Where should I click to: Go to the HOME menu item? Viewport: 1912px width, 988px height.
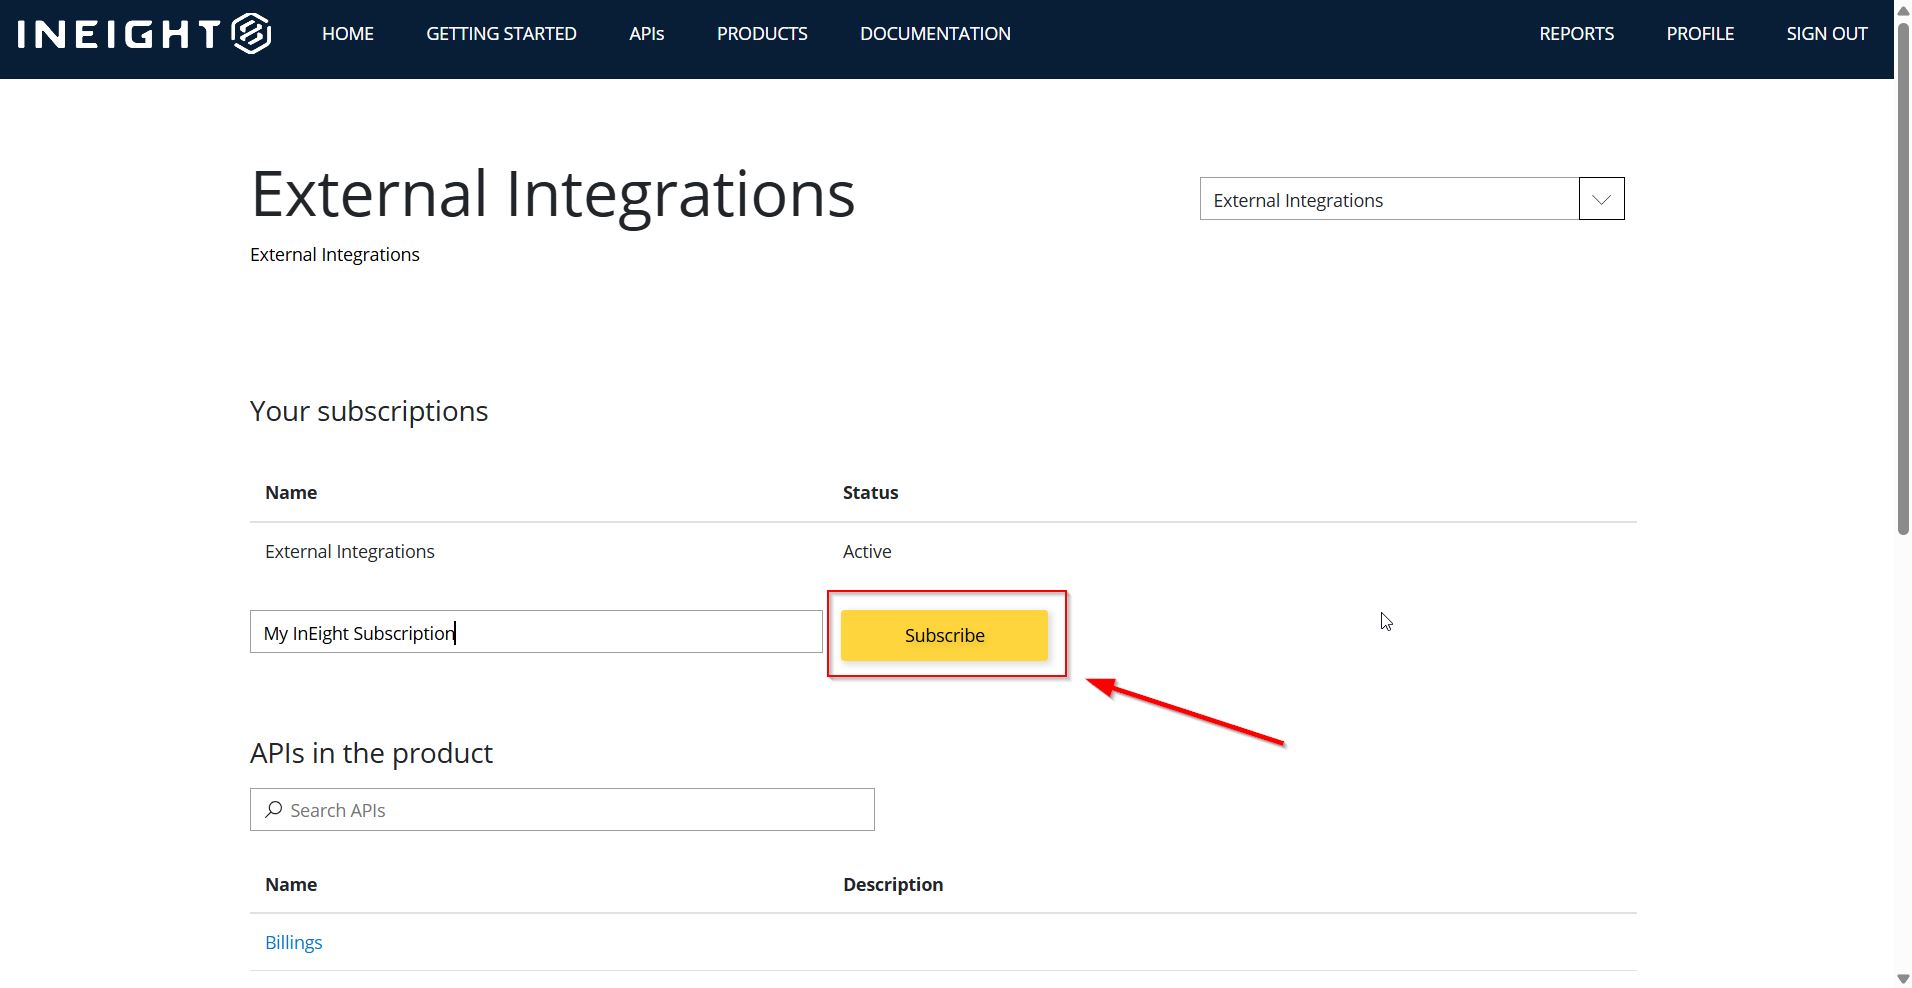coord(347,34)
